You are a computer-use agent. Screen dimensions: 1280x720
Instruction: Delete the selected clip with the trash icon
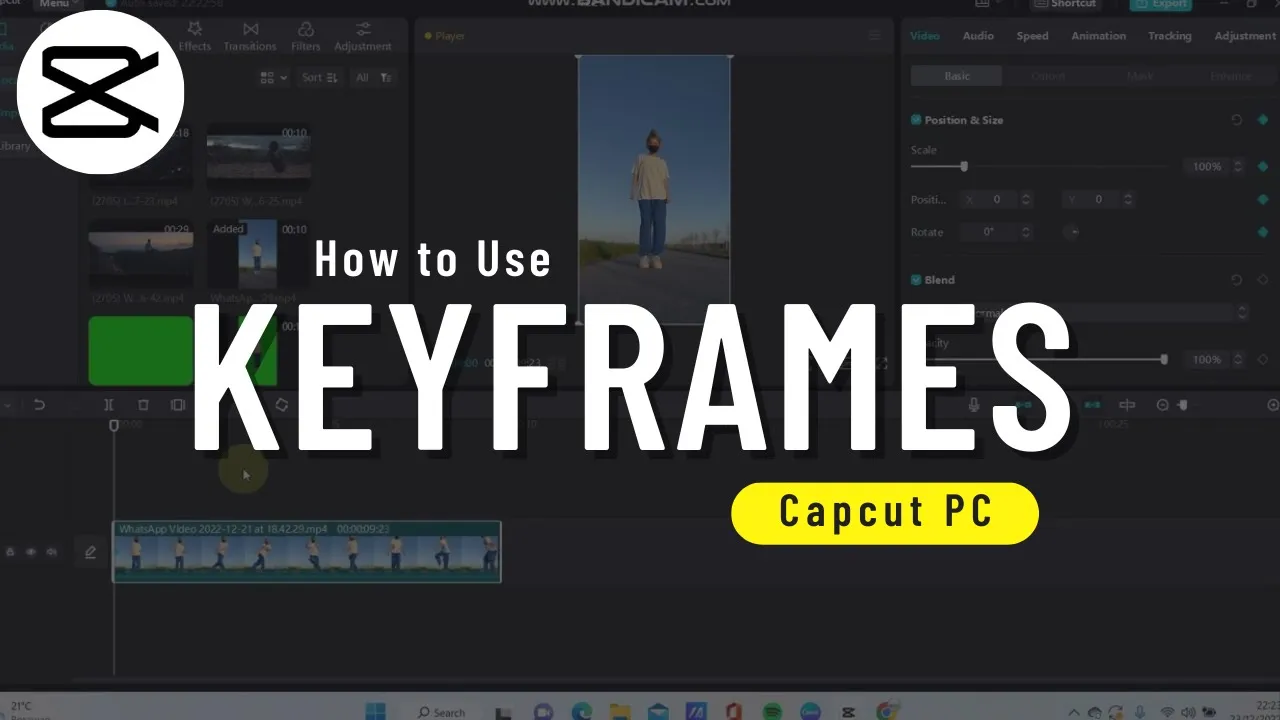click(x=143, y=405)
